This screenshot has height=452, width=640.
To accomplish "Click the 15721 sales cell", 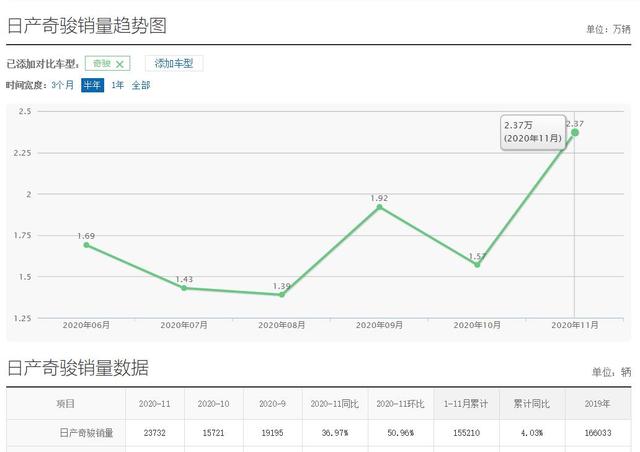I will (x=213, y=433).
